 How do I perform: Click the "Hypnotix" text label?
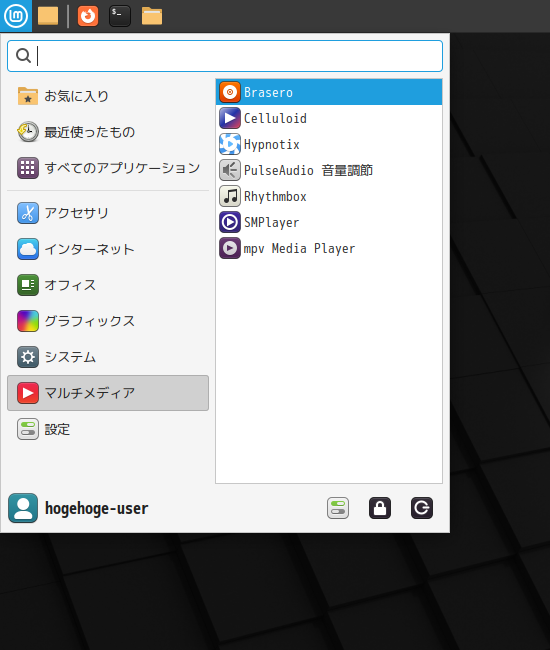(272, 145)
